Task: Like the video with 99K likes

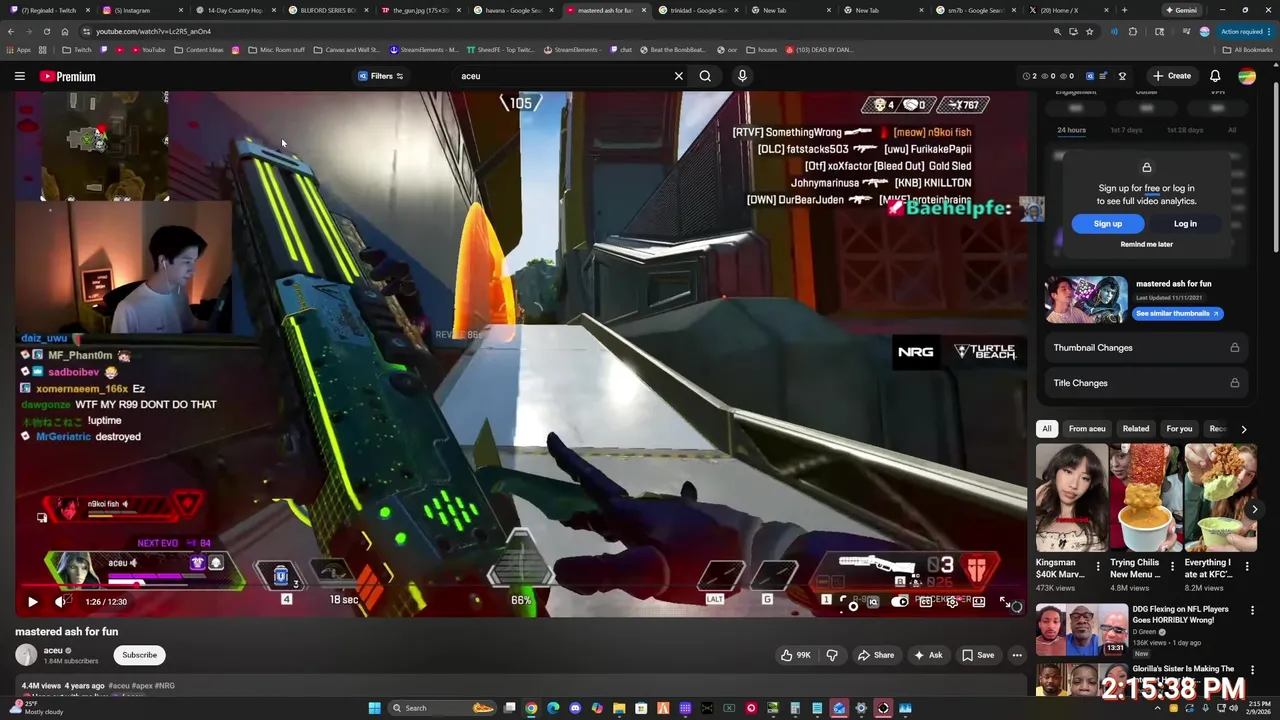Action: (x=796, y=655)
